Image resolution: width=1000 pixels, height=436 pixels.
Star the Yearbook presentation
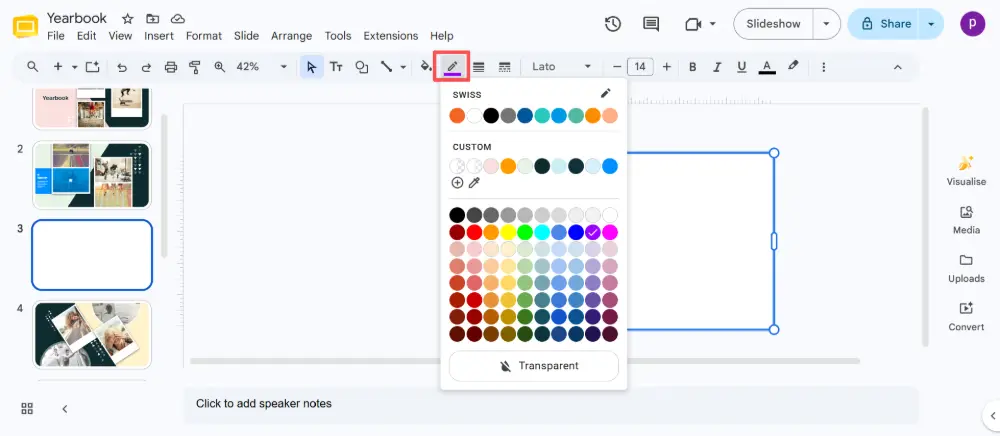coord(128,18)
